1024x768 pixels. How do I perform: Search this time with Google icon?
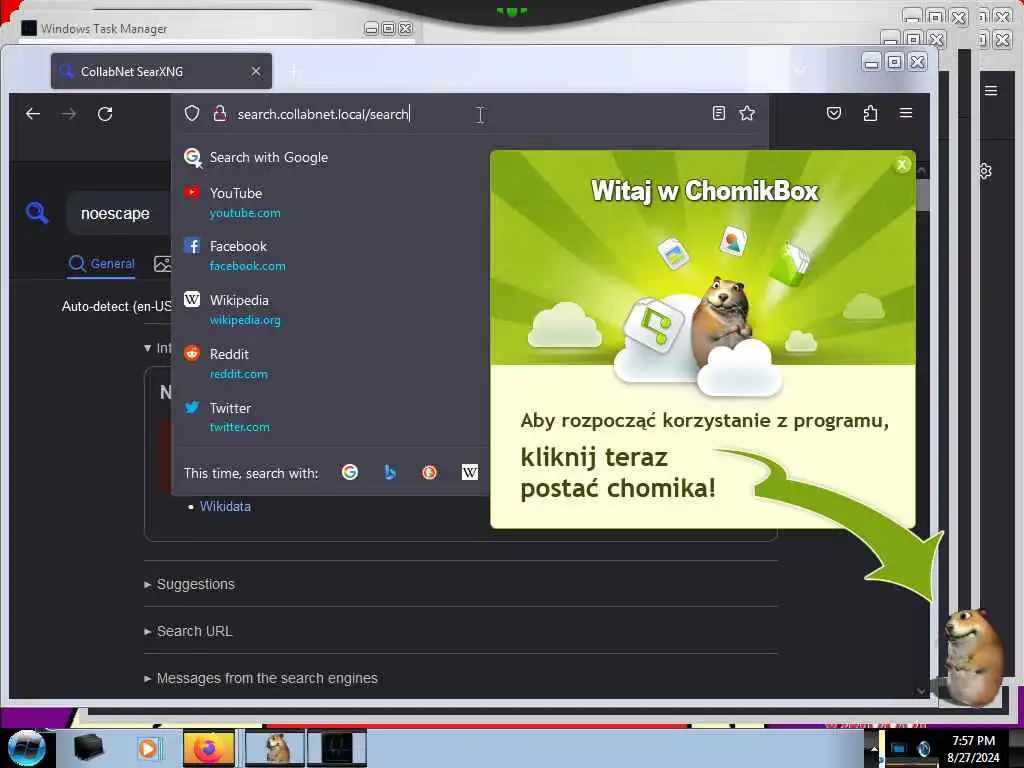click(350, 472)
